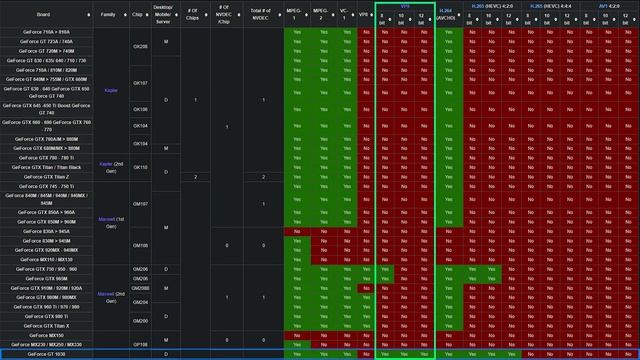Click the GeForce GTX Titan Z board cell
Screen dimensions: 640x360
[x=47, y=177]
